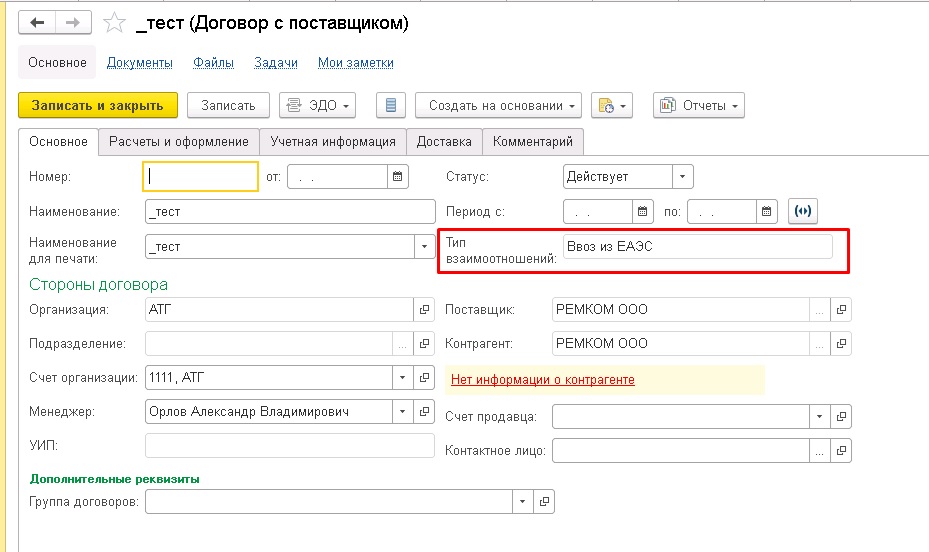Focus the Номер input field
This screenshot has width=929, height=552.
coord(201,176)
